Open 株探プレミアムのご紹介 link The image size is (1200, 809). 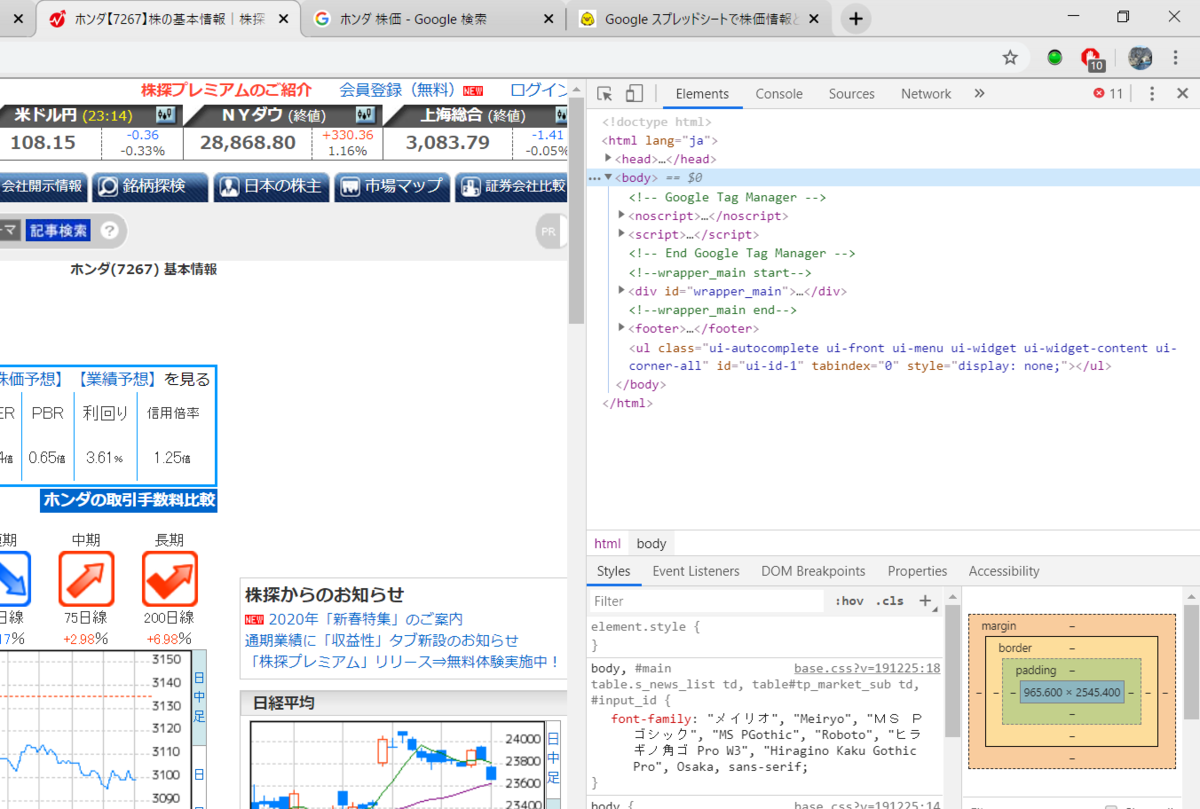[x=226, y=90]
